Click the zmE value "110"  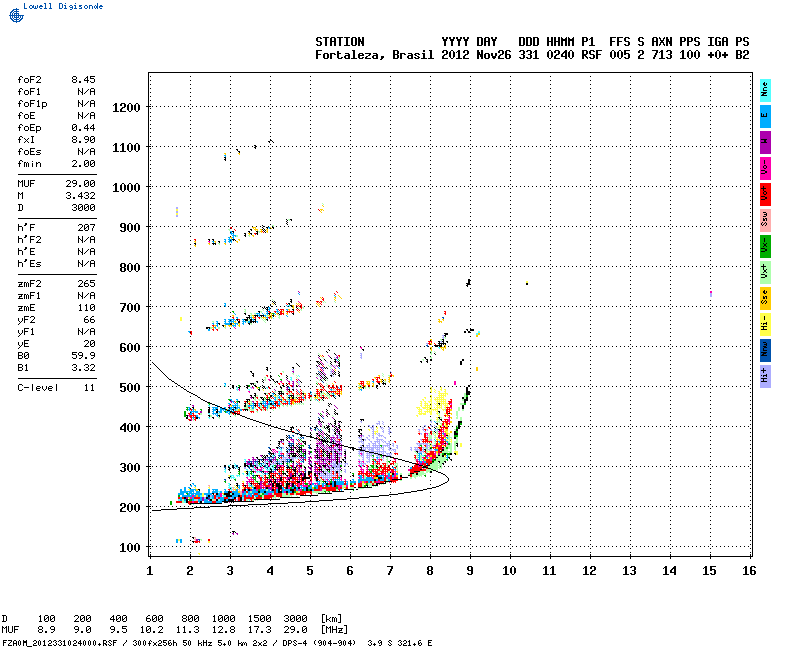[x=86, y=308]
